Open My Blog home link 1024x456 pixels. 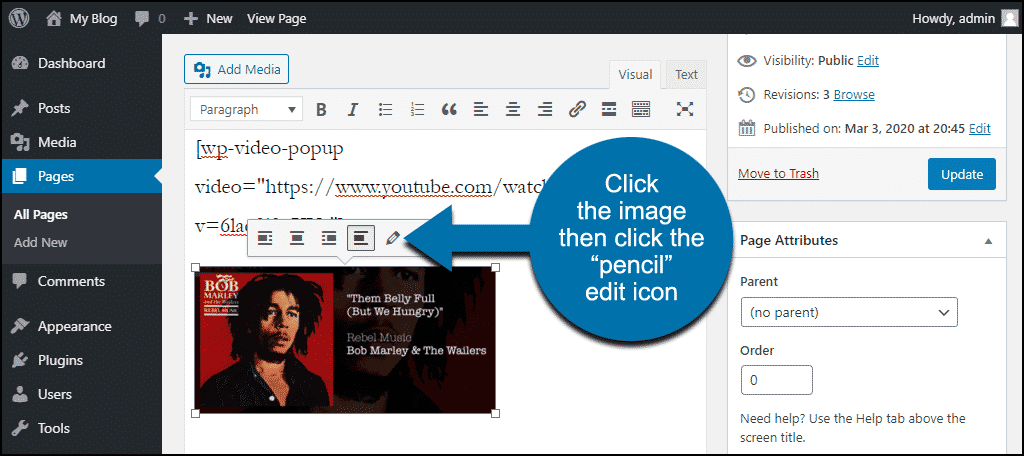[82, 19]
